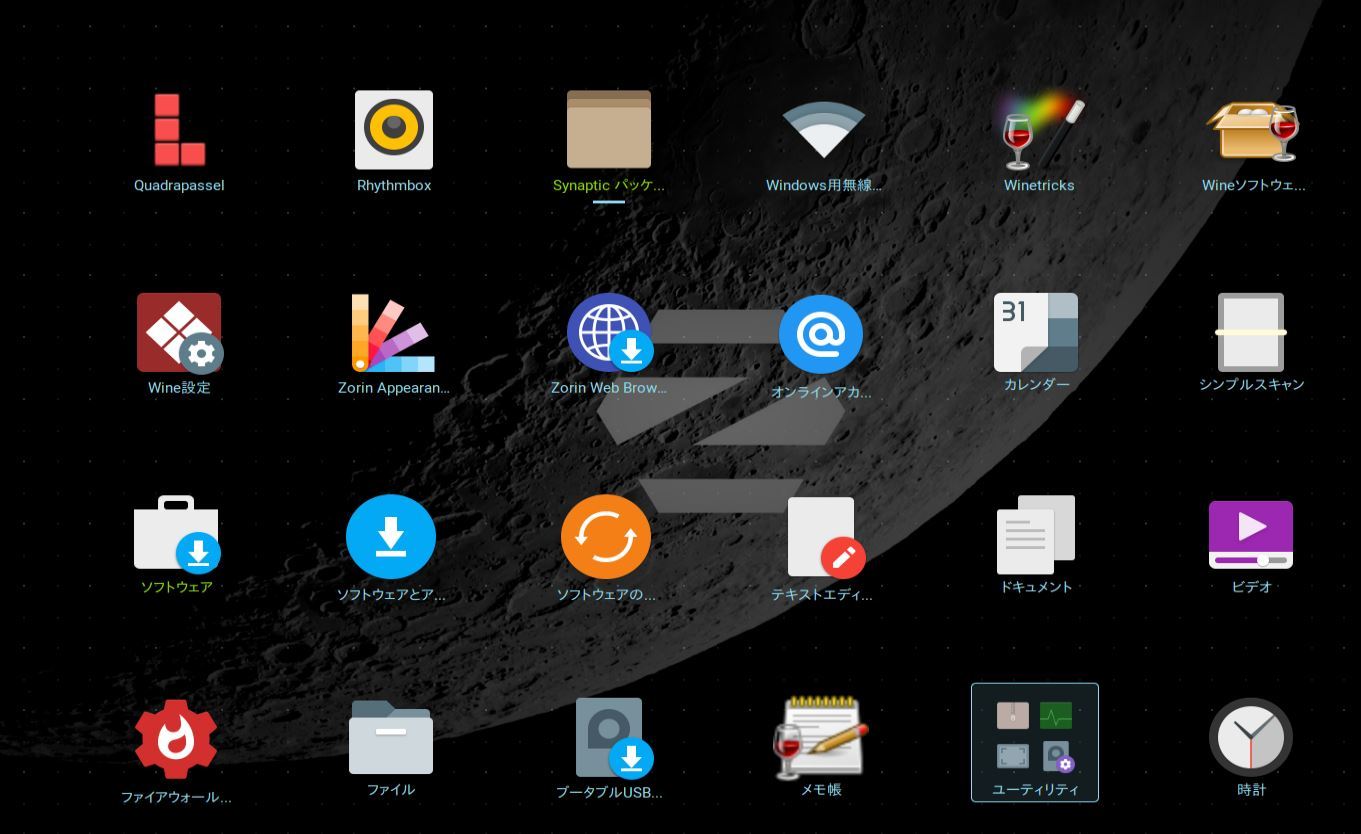This screenshot has height=834, width=1361.
Task: Launch Rhythmbox music player
Action: 394,130
